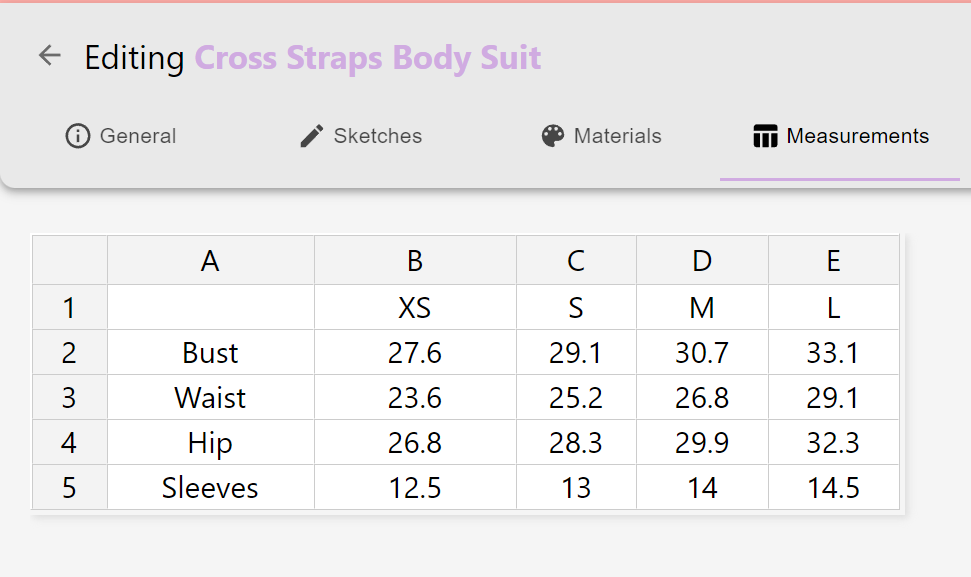Image resolution: width=971 pixels, height=577 pixels.
Task: Click the Measurements table icon
Action: point(765,136)
